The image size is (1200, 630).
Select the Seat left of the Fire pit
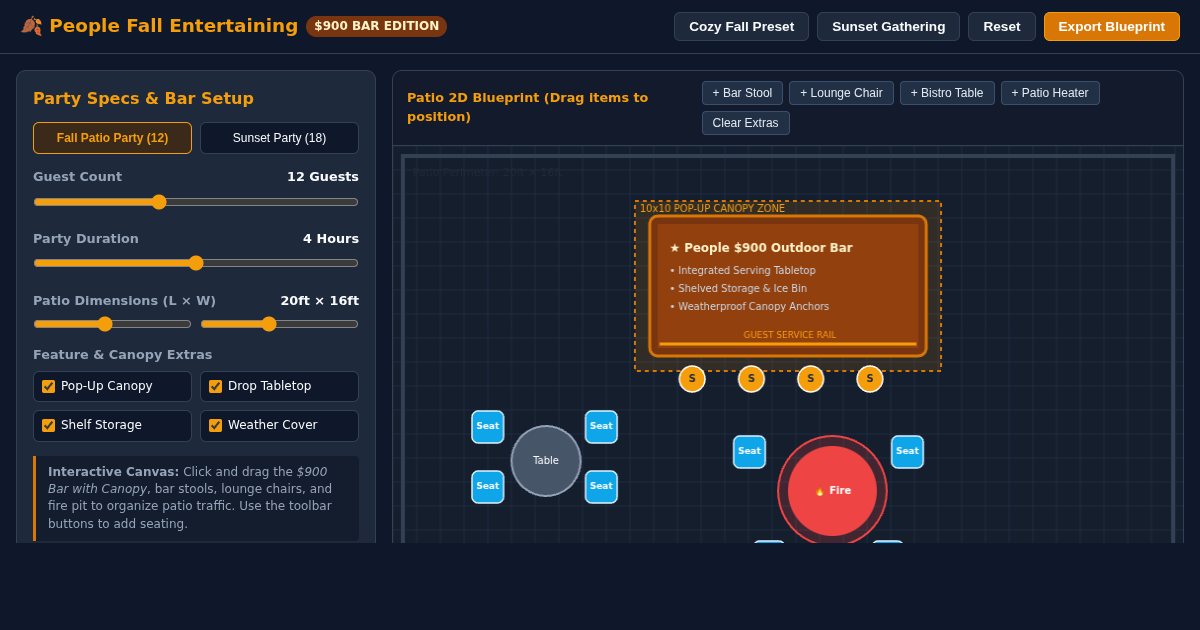[749, 452]
